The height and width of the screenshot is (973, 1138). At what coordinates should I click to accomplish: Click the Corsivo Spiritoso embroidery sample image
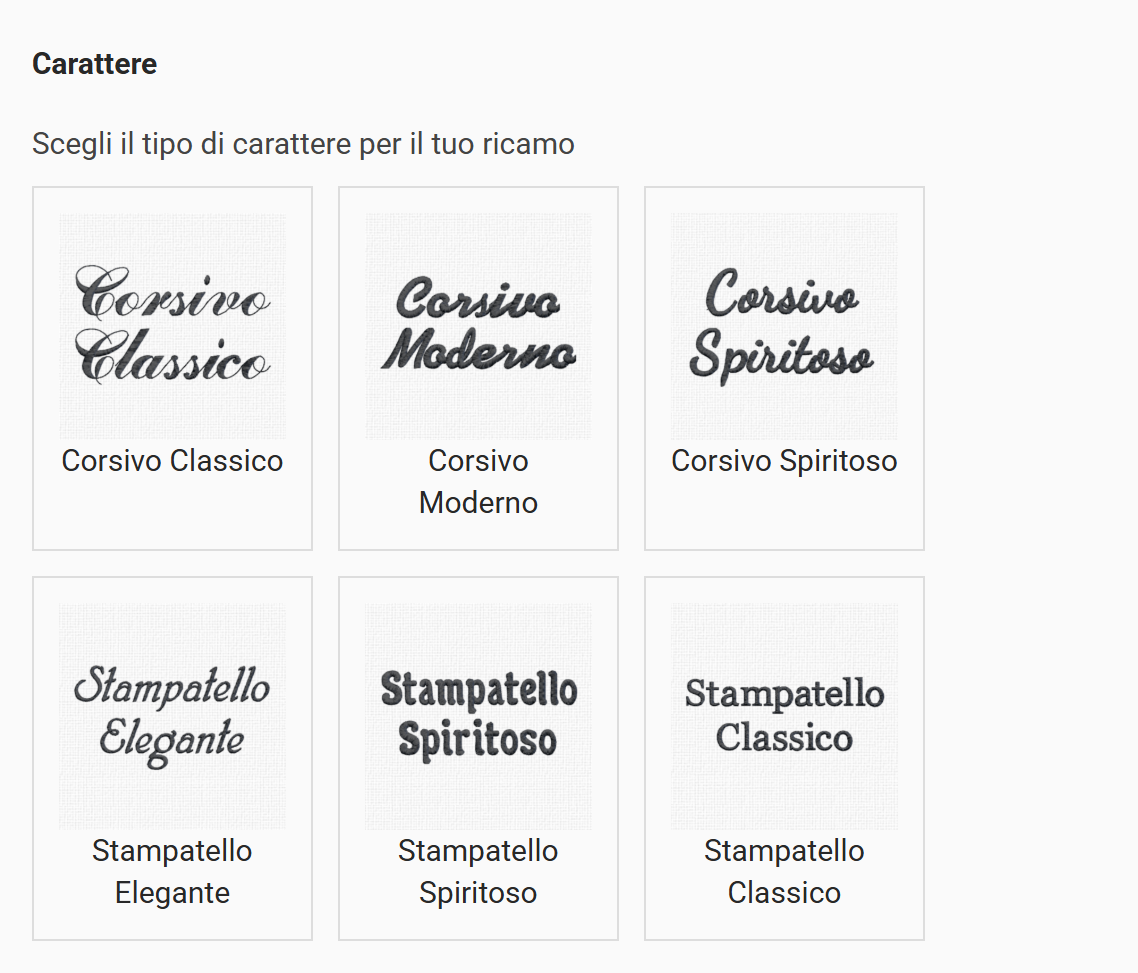784,326
